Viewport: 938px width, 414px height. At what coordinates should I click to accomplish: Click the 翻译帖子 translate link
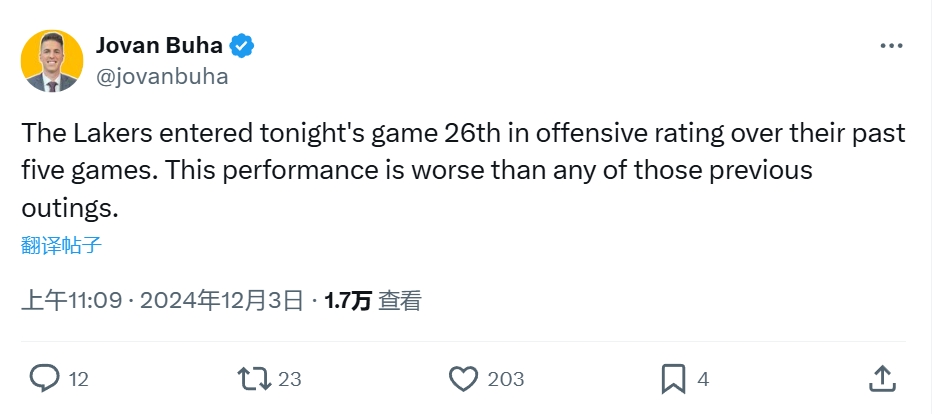coord(61,242)
